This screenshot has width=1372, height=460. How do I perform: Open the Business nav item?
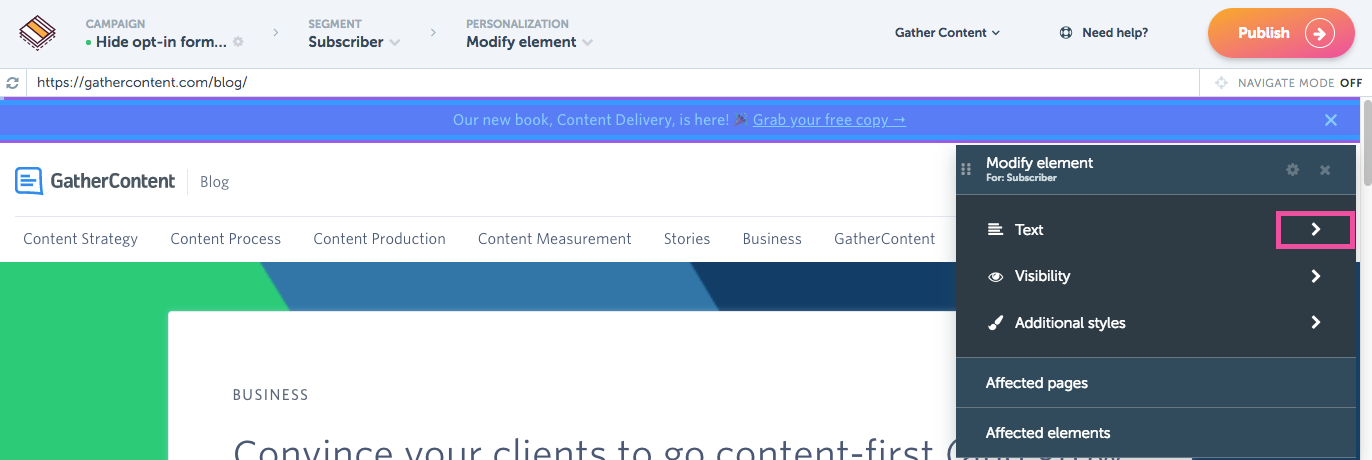(772, 239)
